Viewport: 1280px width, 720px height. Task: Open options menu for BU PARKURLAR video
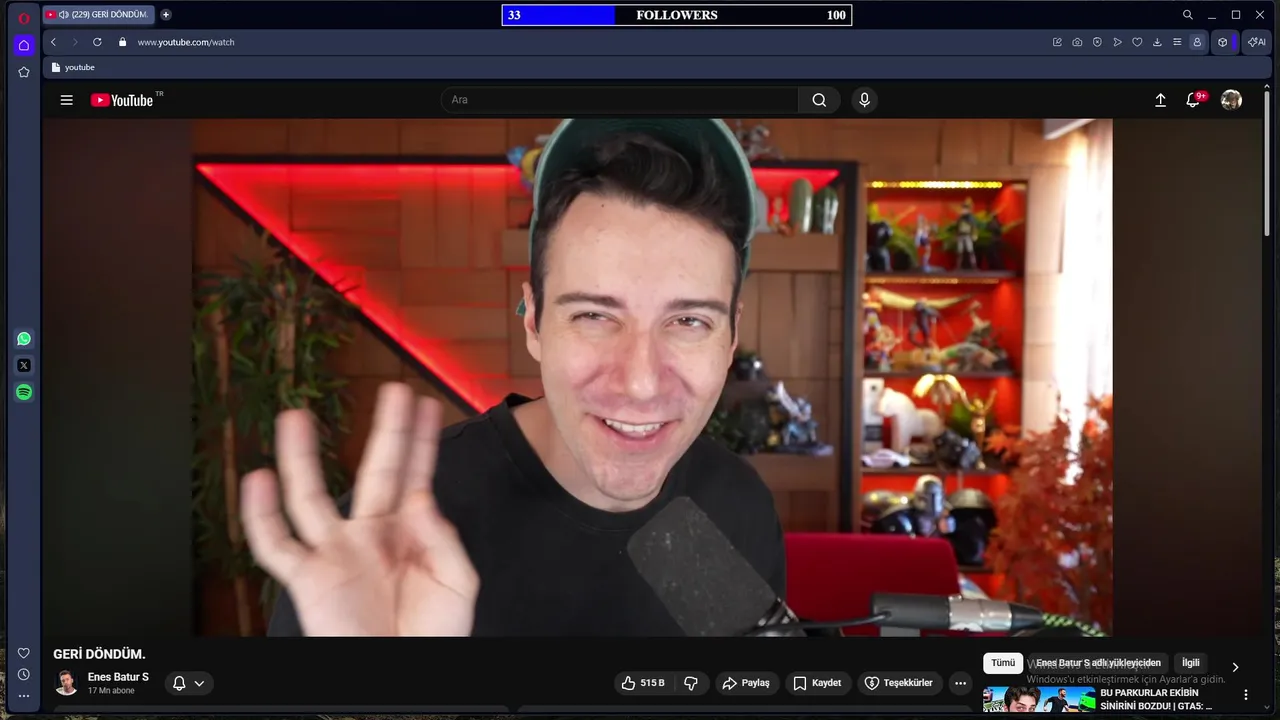point(1246,695)
